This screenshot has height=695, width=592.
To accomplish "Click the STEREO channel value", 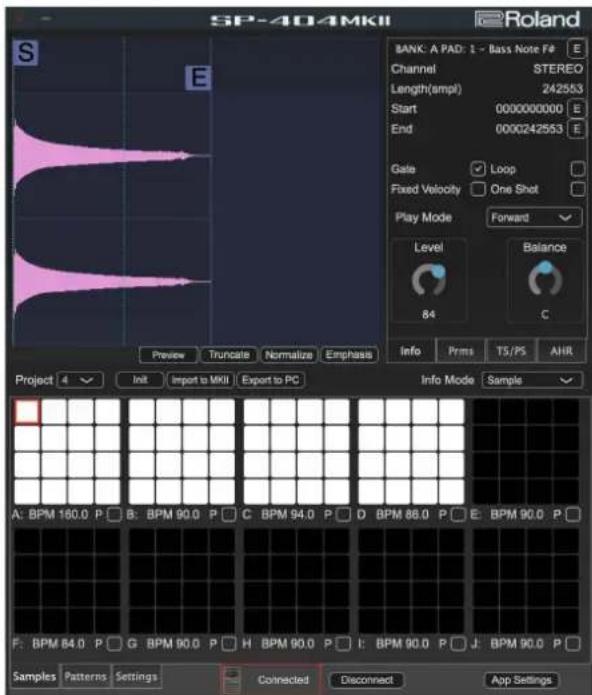I will pyautogui.click(x=558, y=69).
